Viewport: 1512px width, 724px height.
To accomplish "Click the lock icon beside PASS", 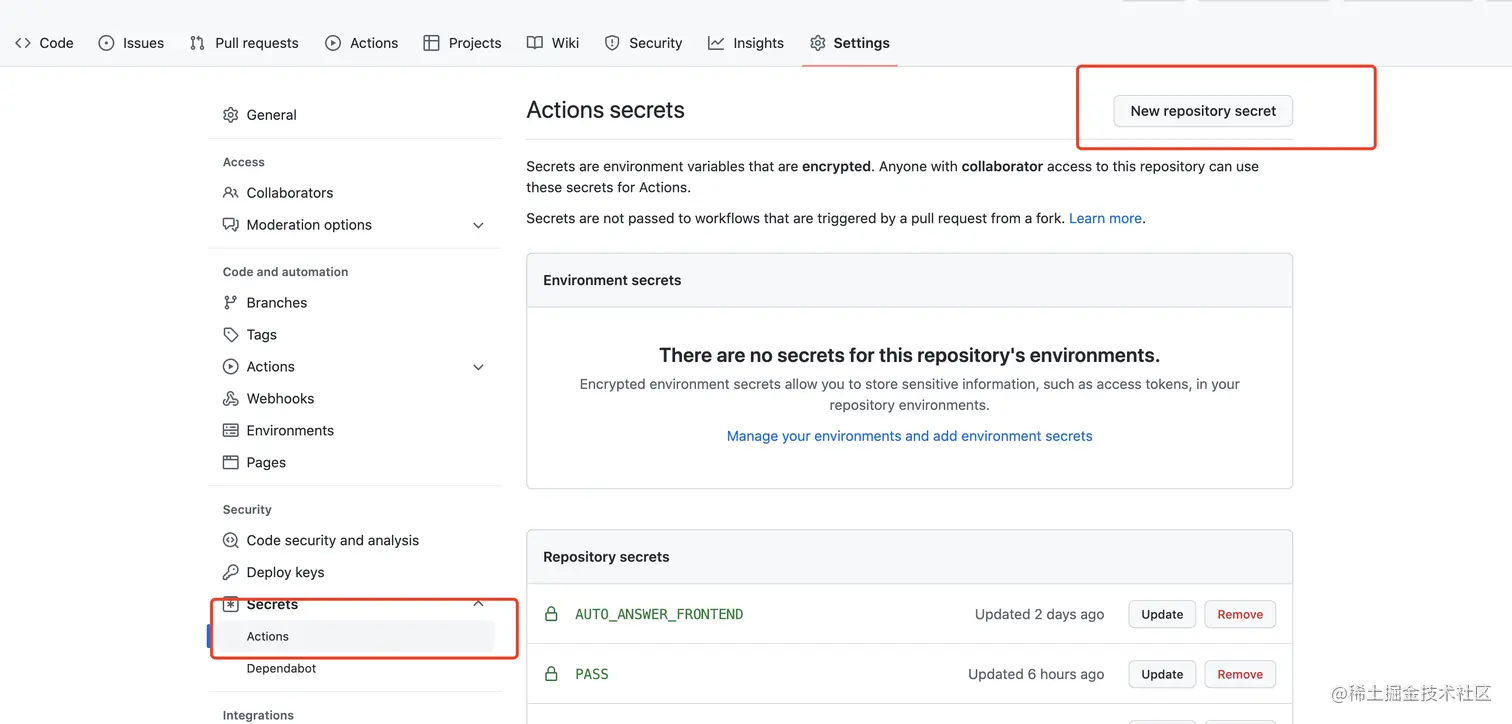I will click(x=551, y=674).
